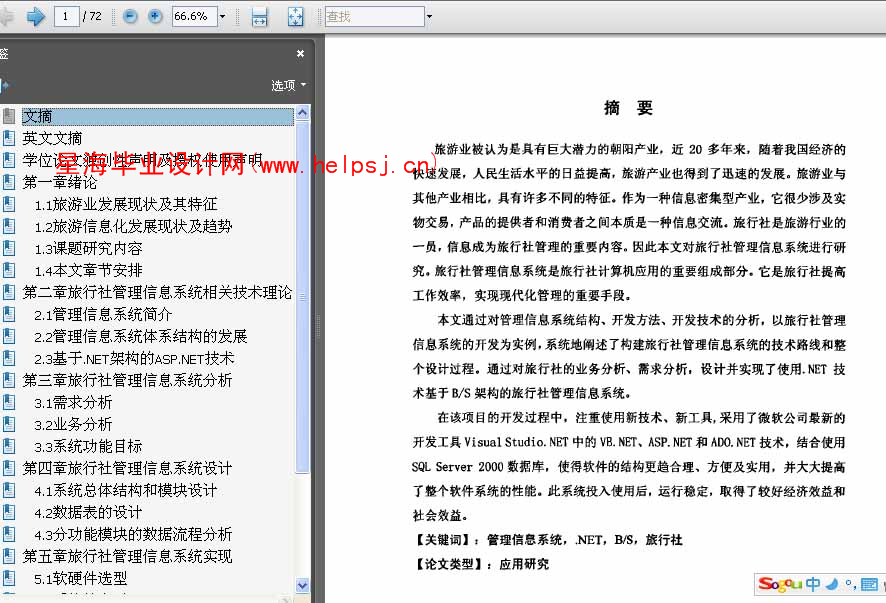This screenshot has height=603, width=886.
Task: Open 第三章旅行社管理信息系统分析 bookmark
Action: pyautogui.click(x=127, y=381)
